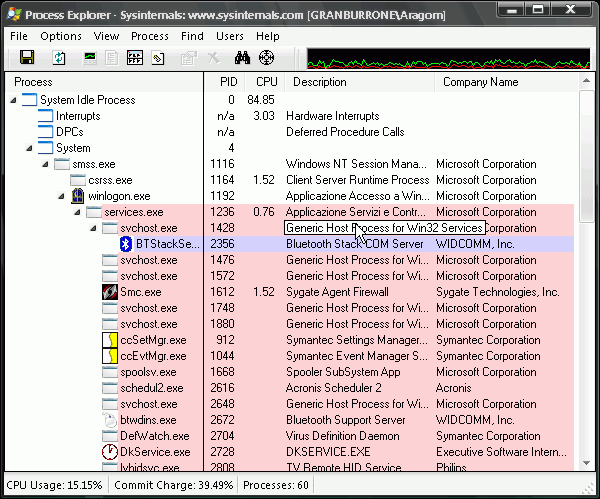Image resolution: width=600 pixels, height=499 pixels.
Task: Click the Commit Charge status bar entry
Action: click(173, 485)
